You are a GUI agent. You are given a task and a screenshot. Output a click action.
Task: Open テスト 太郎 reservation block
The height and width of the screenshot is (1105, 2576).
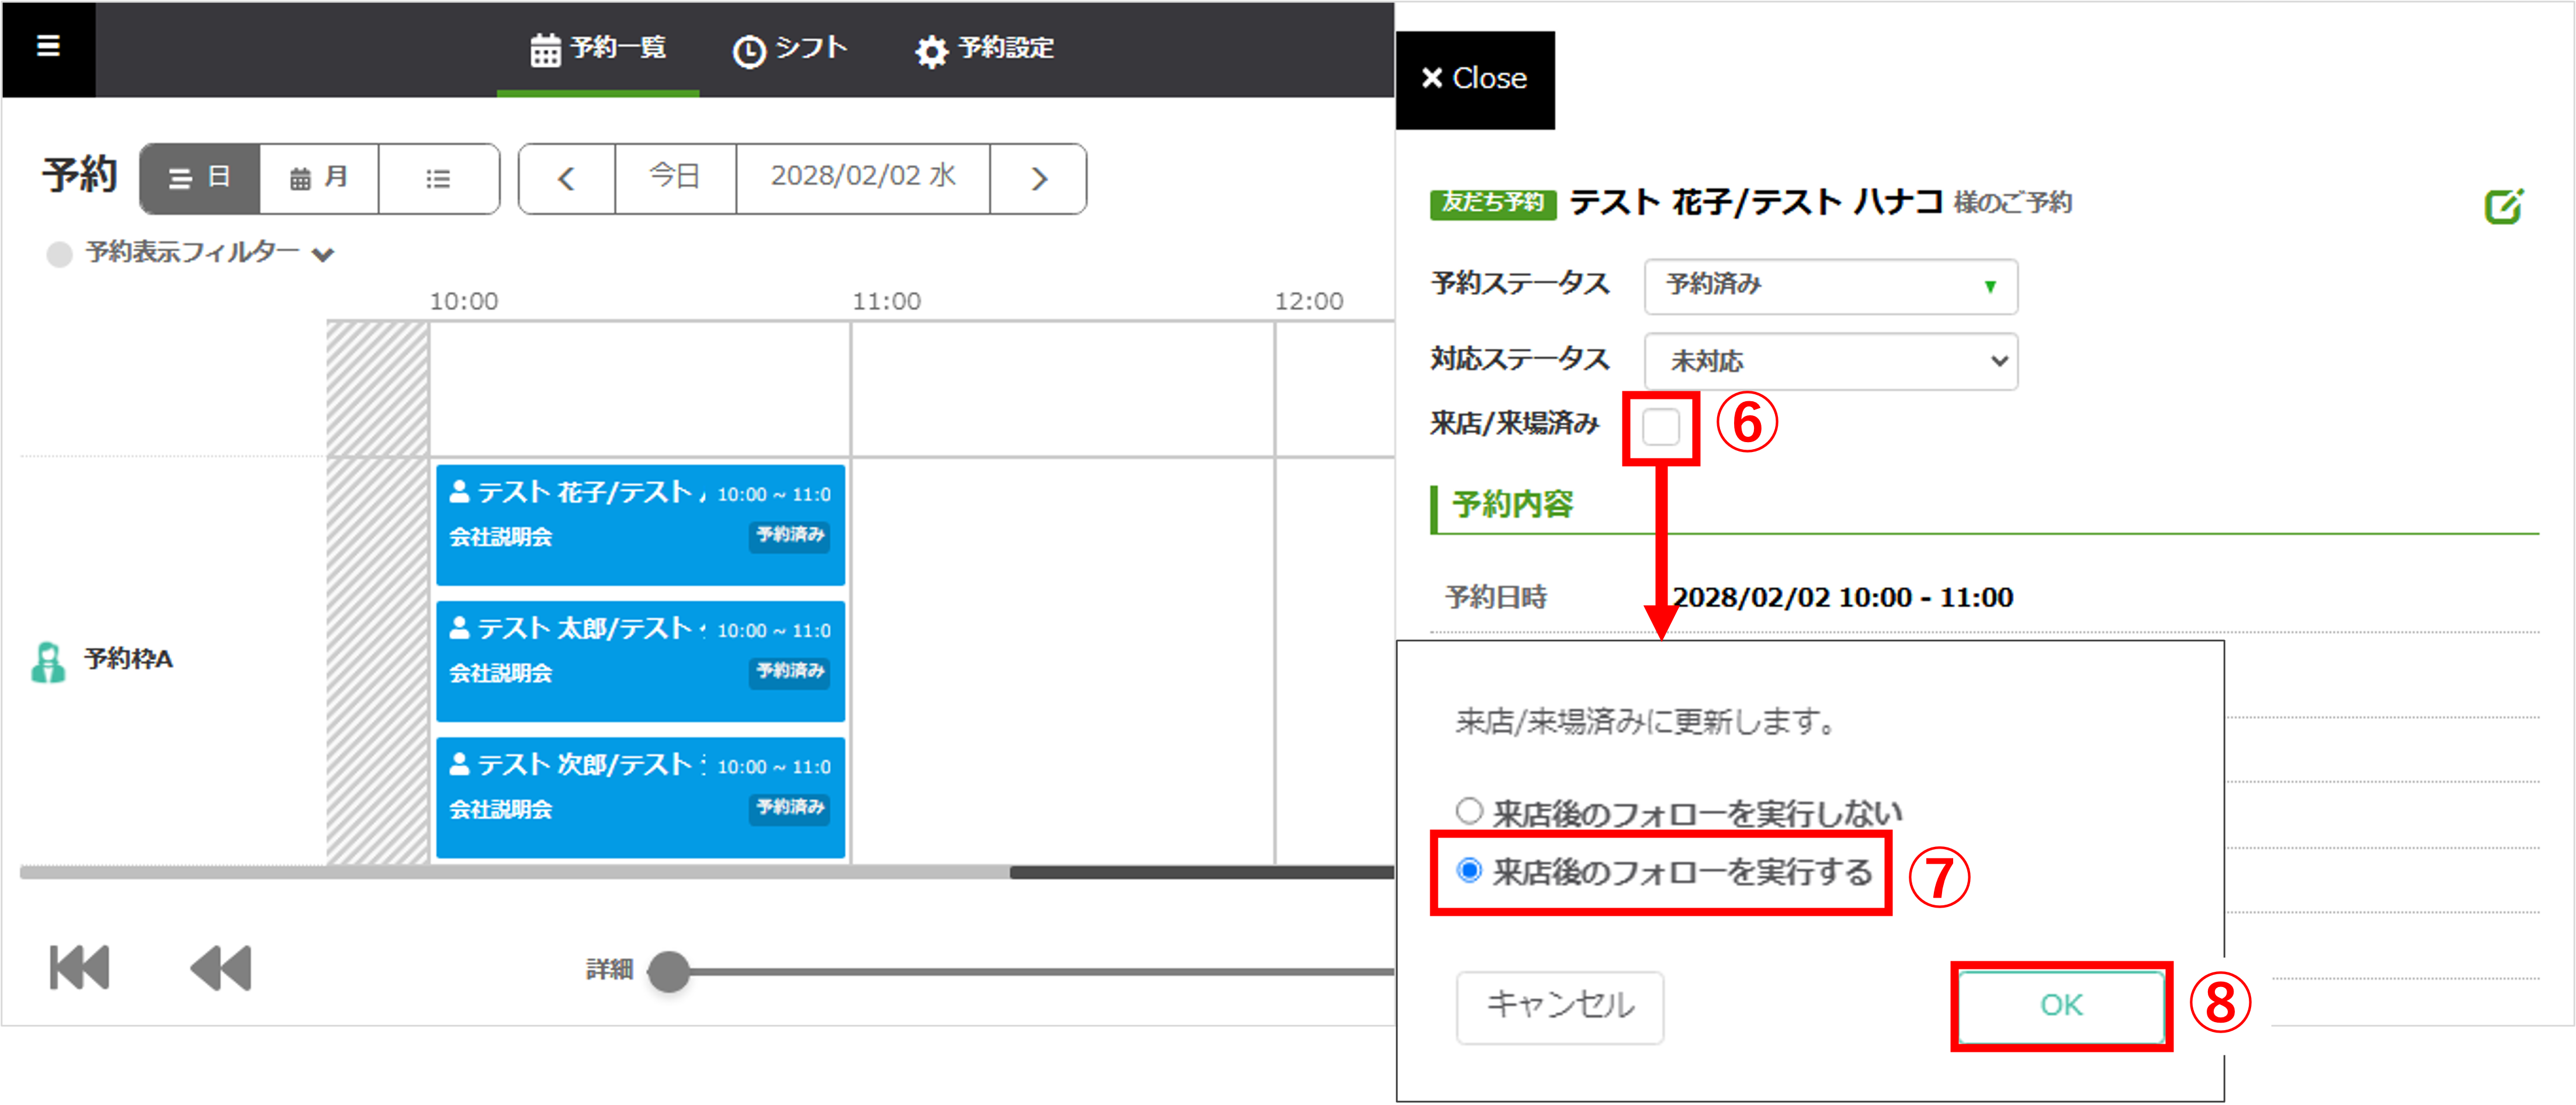coord(640,660)
